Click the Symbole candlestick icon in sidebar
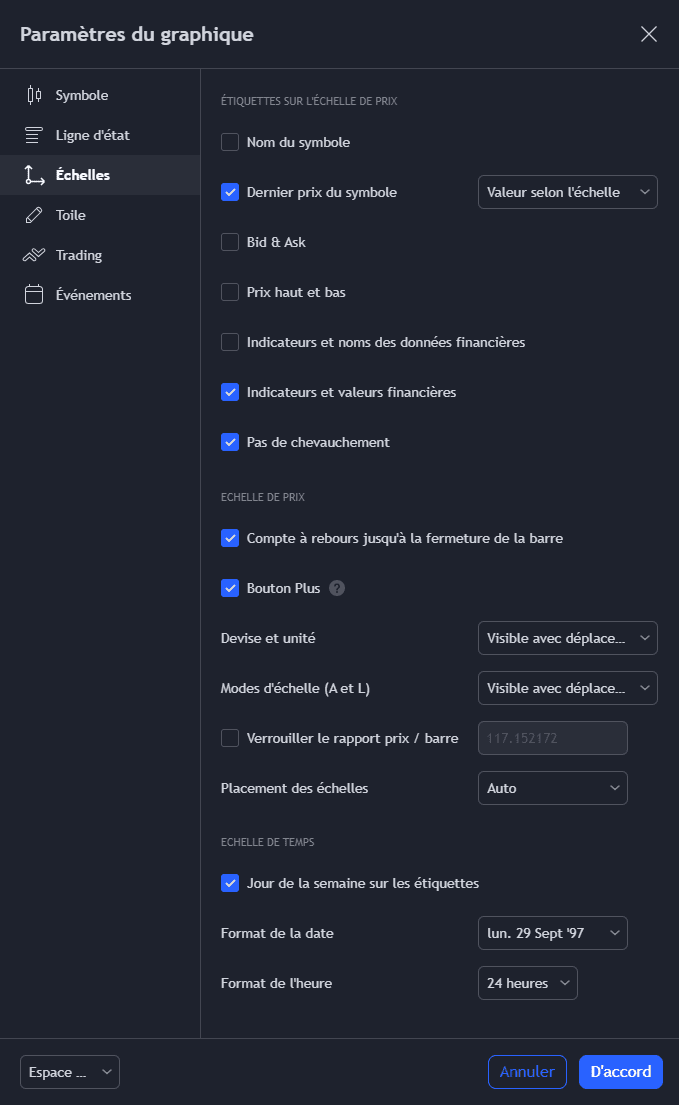This screenshot has height=1105, width=679. pyautogui.click(x=34, y=95)
